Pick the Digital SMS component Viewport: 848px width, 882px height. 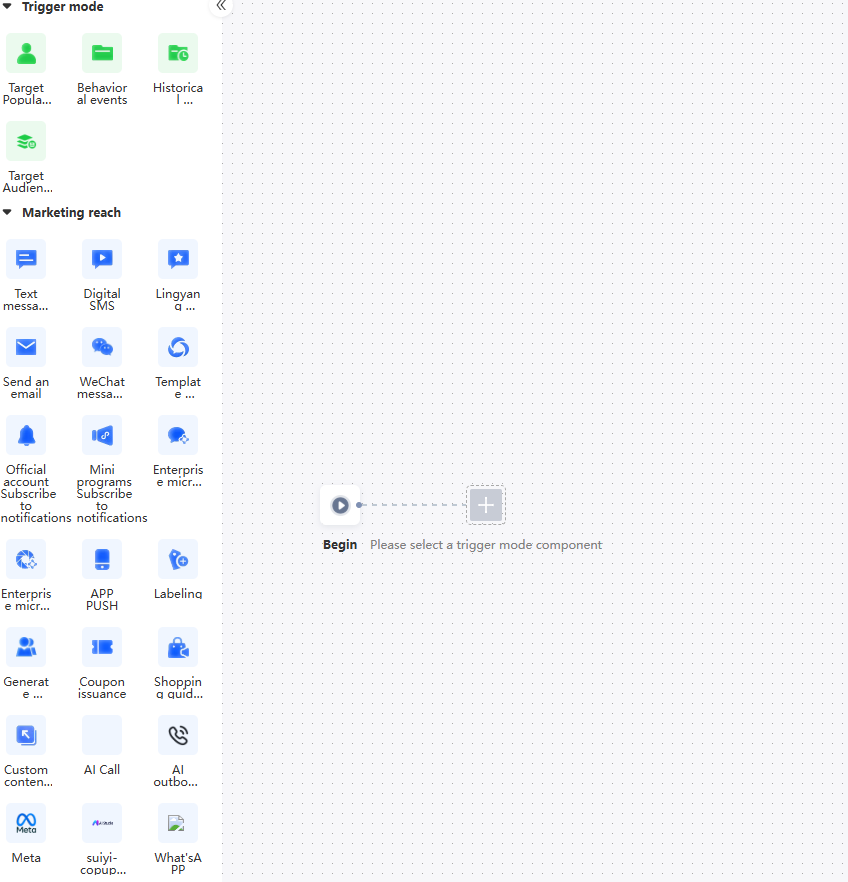102,259
